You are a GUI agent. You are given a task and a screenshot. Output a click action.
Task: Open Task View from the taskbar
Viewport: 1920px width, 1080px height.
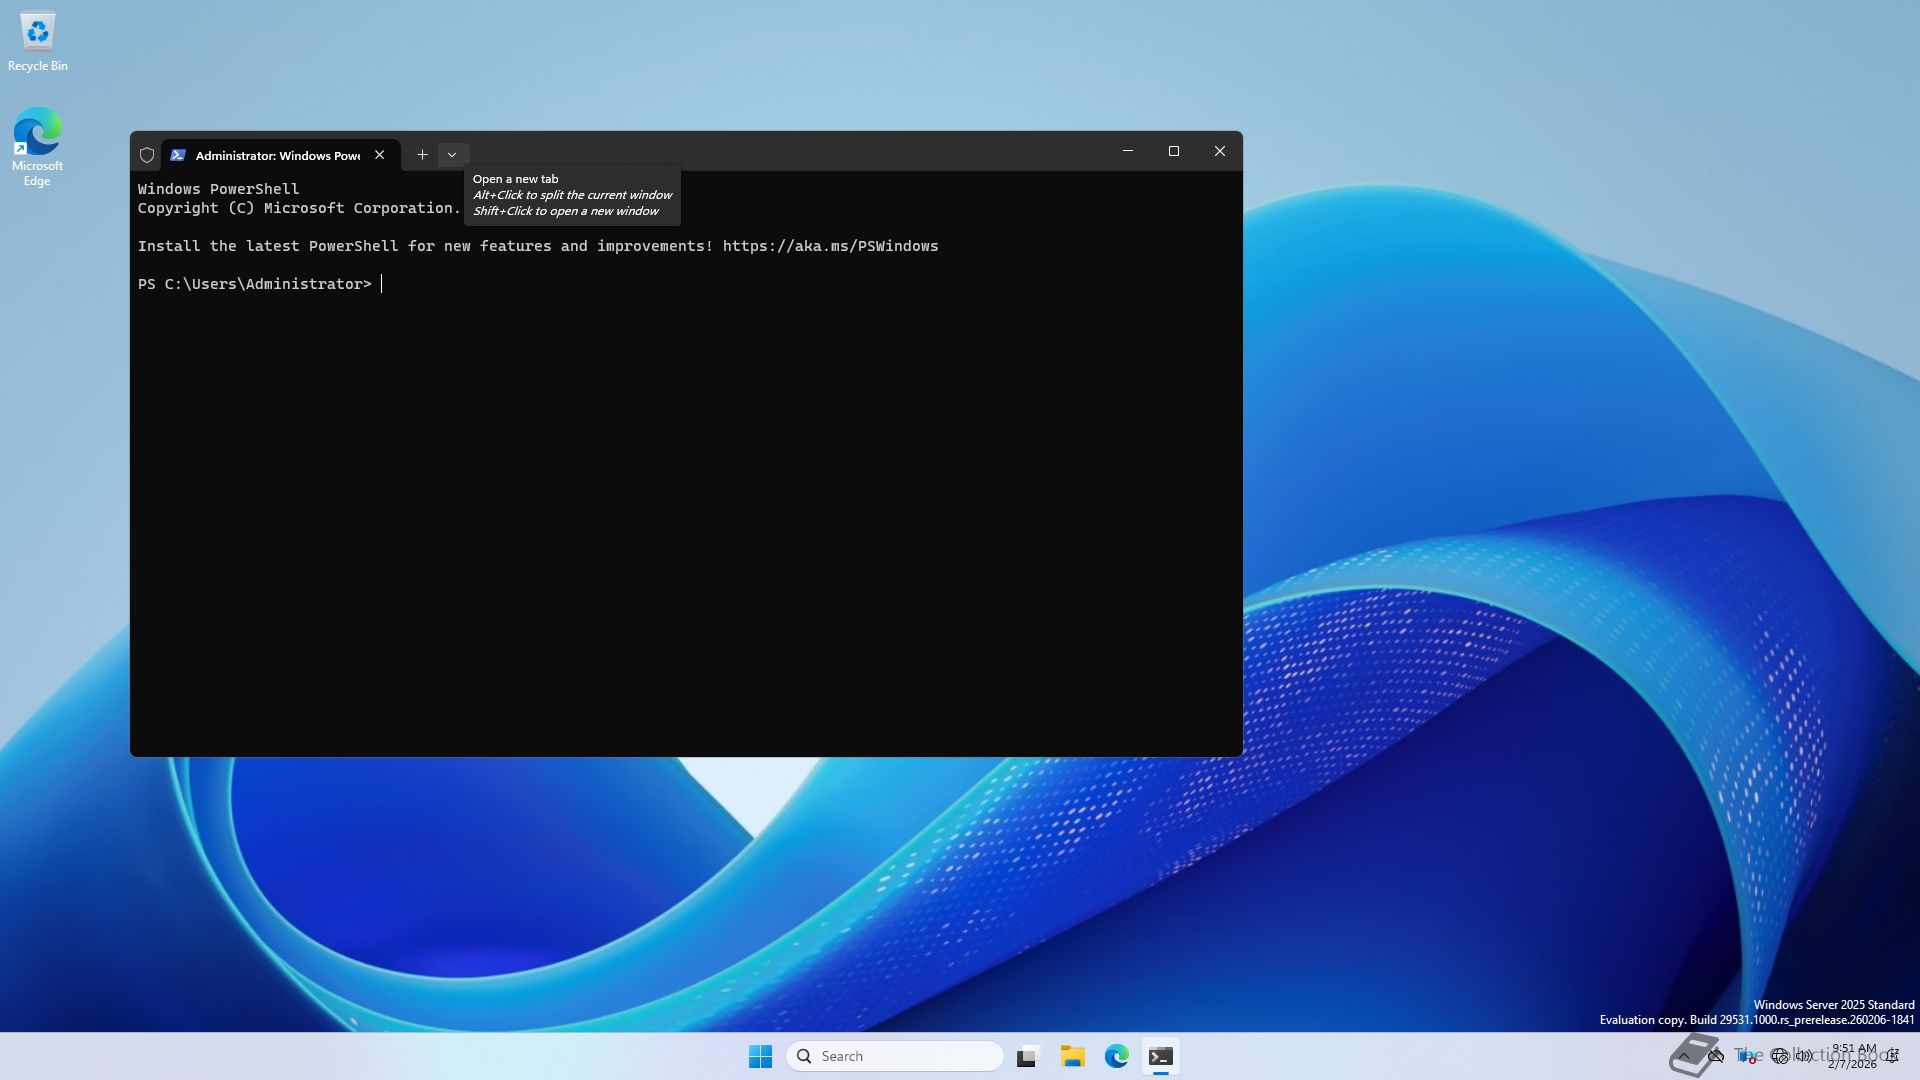(1028, 1056)
